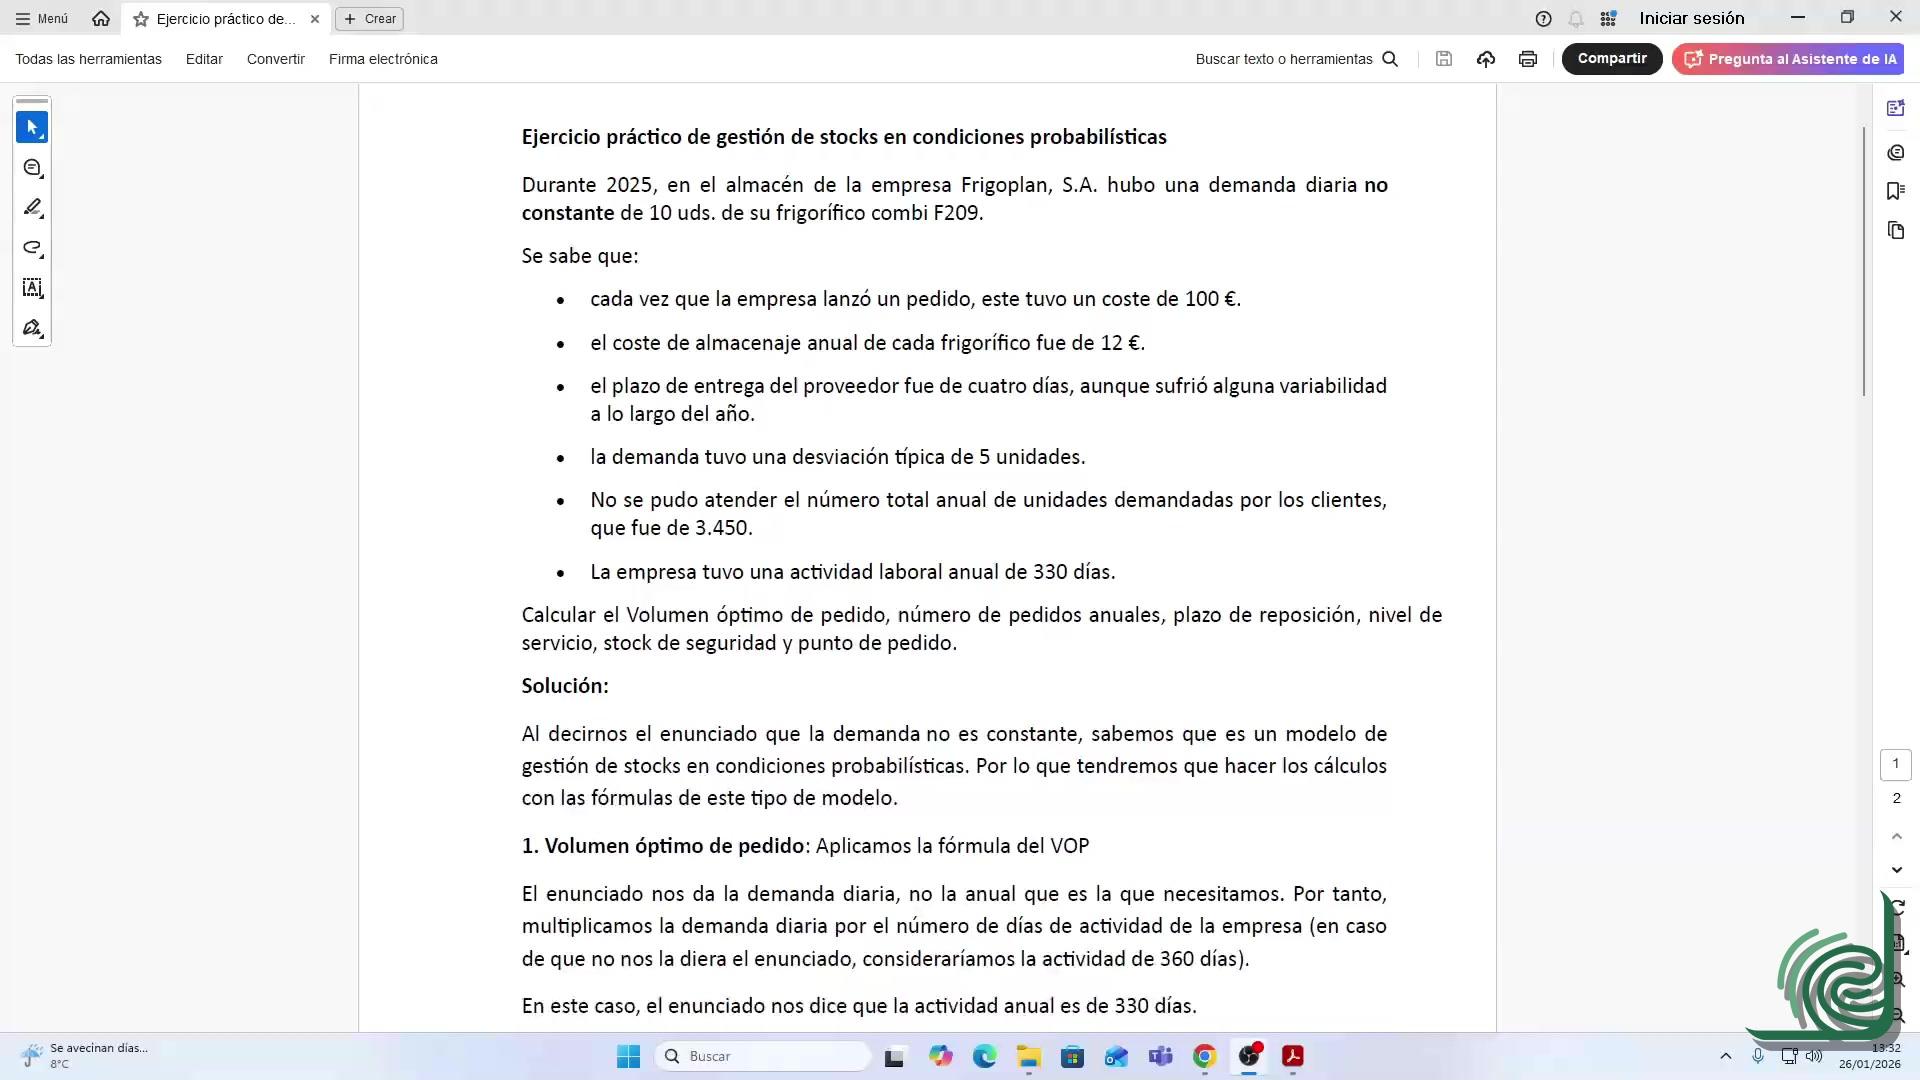Open Todas las herramientas menu
1920x1080 pixels.
pos(88,59)
